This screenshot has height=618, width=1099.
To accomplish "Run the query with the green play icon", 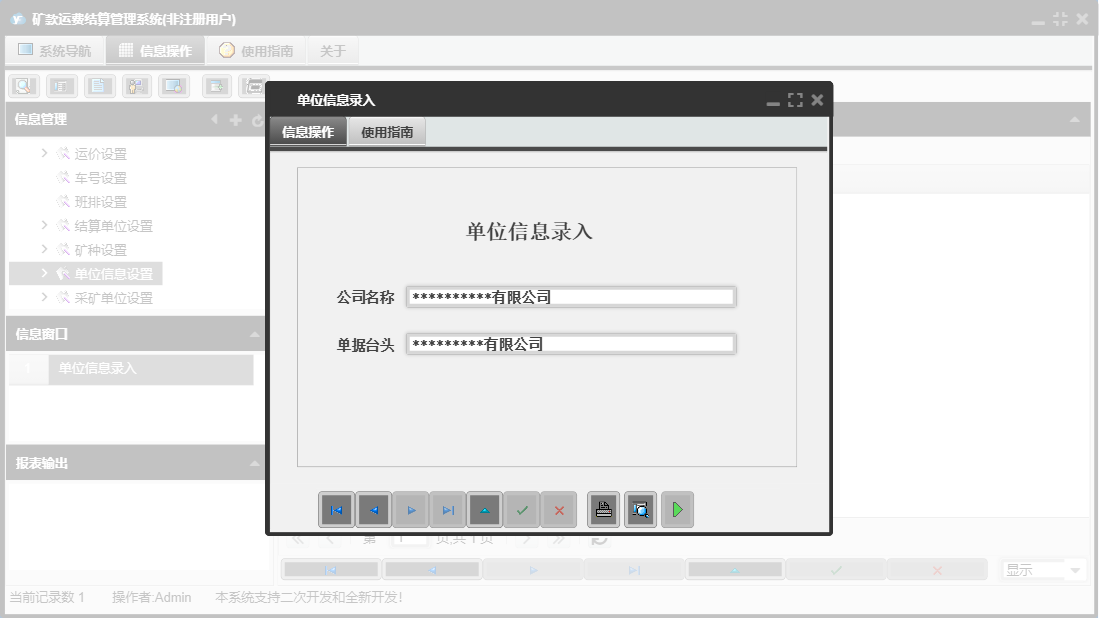I will coord(676,509).
